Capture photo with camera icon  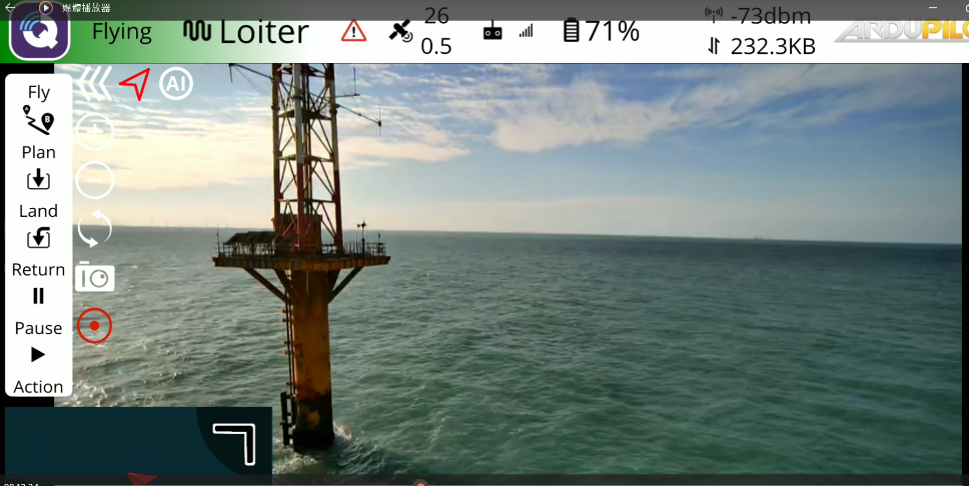coord(95,278)
